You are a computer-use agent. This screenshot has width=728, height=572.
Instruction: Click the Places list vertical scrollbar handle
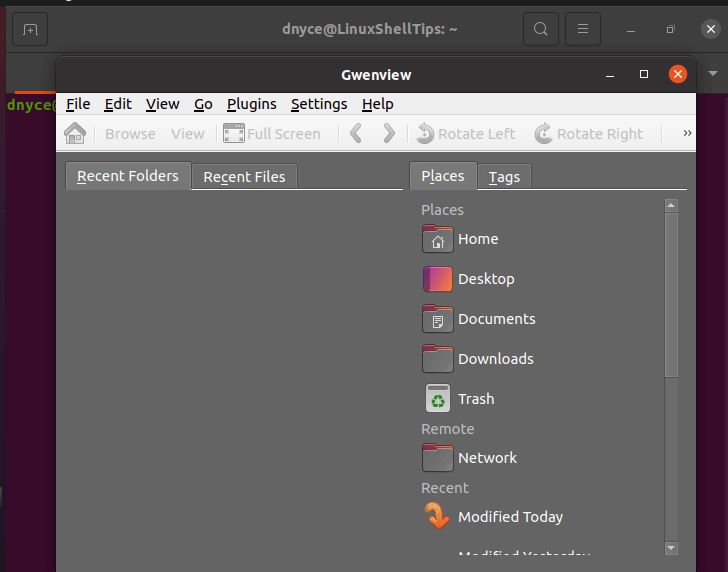click(x=671, y=295)
